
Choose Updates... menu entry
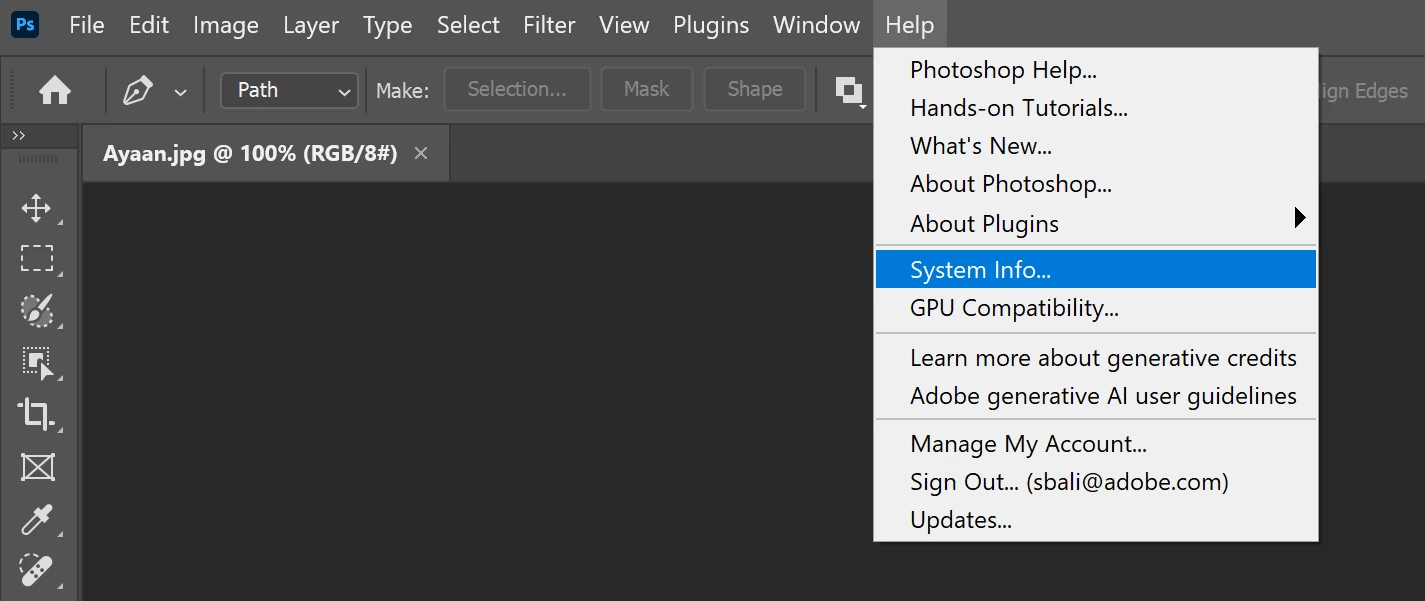pos(1096,520)
